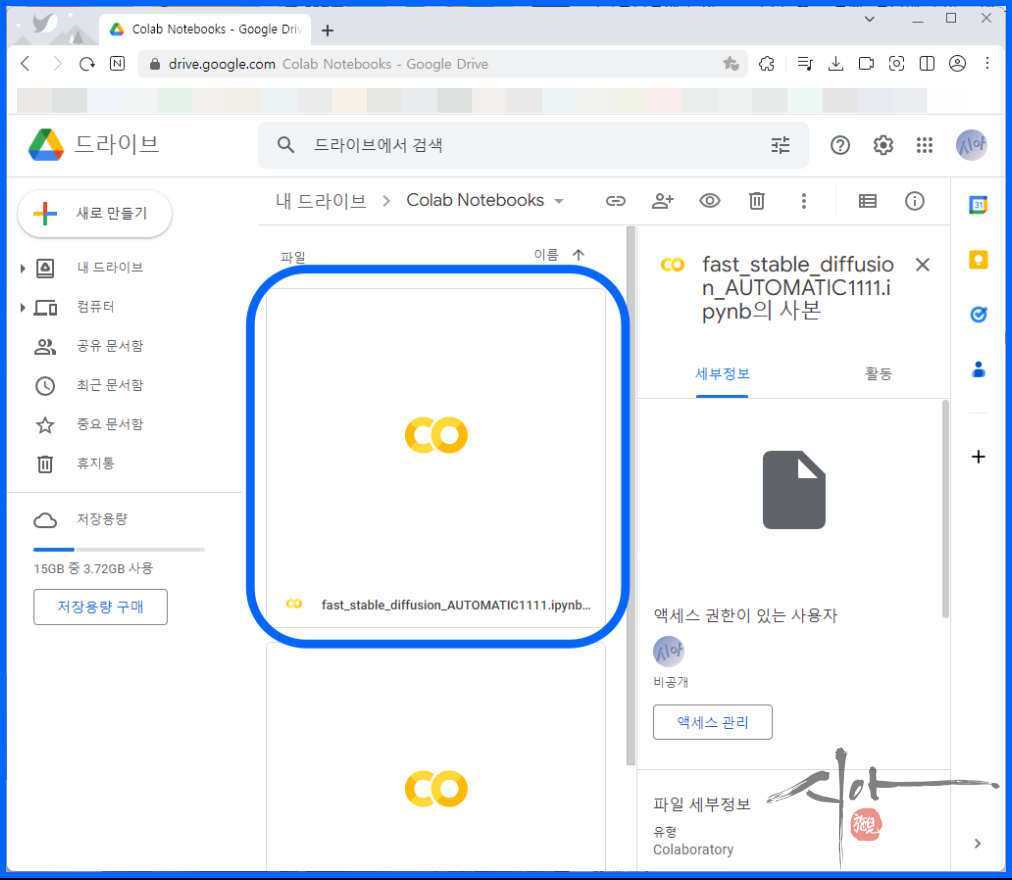Viewport: 1012px width, 880px height.
Task: Click the browser address bar
Action: click(443, 64)
